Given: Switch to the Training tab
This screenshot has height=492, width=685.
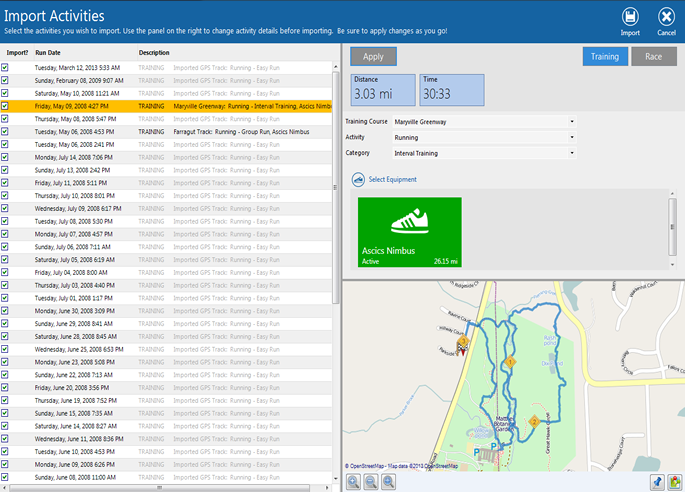Looking at the screenshot, I should click(x=605, y=57).
